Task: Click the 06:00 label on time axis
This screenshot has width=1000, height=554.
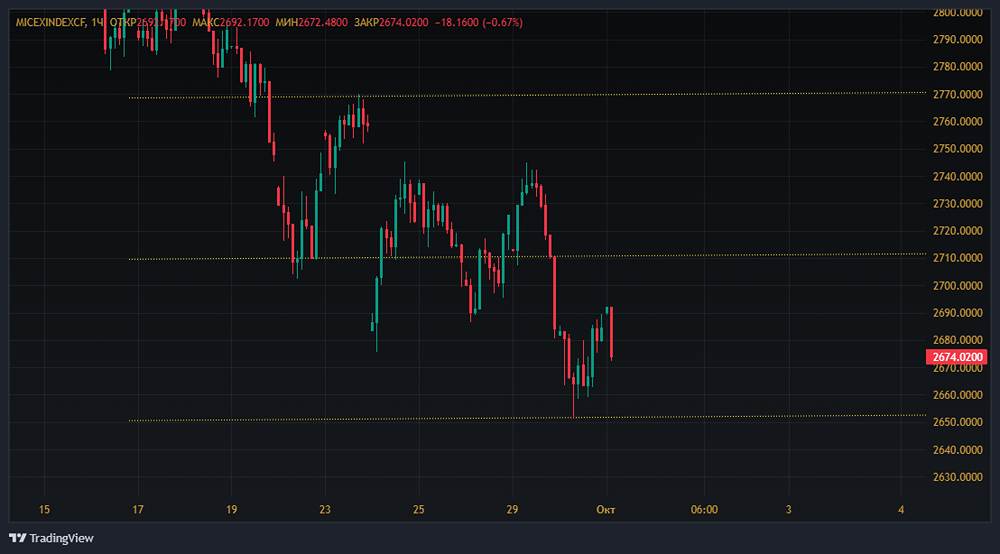Action: (x=704, y=510)
